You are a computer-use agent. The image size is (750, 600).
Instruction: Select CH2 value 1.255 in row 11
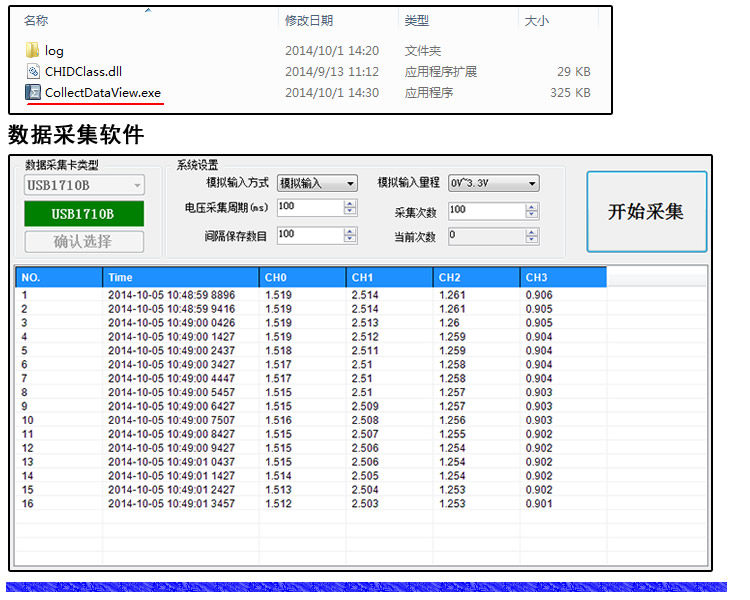[x=452, y=434]
